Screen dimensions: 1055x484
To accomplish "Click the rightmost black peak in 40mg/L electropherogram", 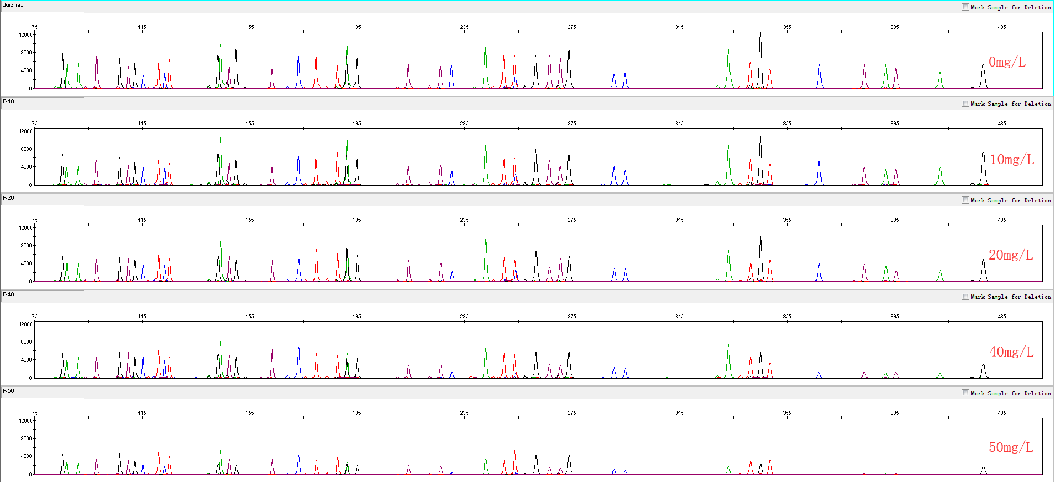I will click(x=983, y=371).
